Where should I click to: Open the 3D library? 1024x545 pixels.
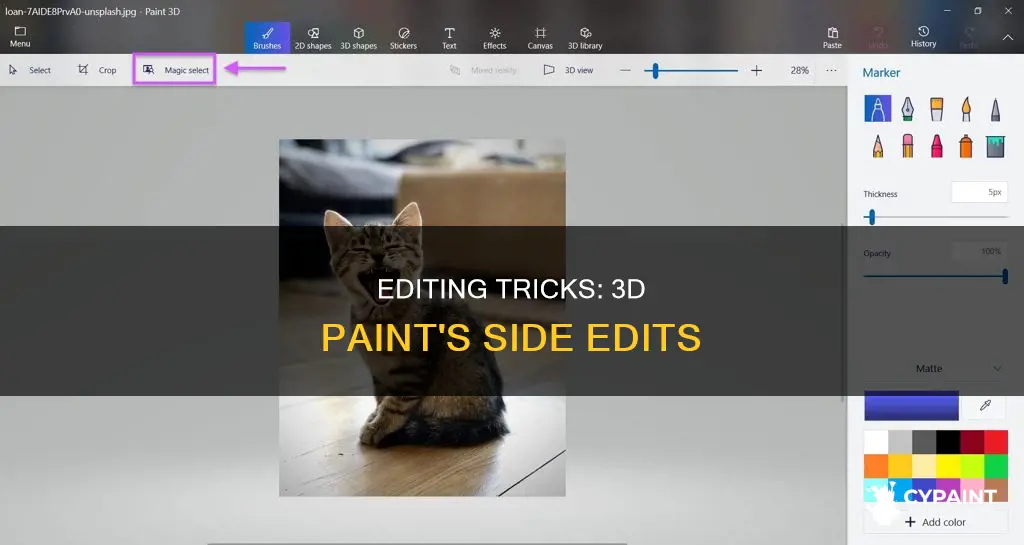point(585,38)
